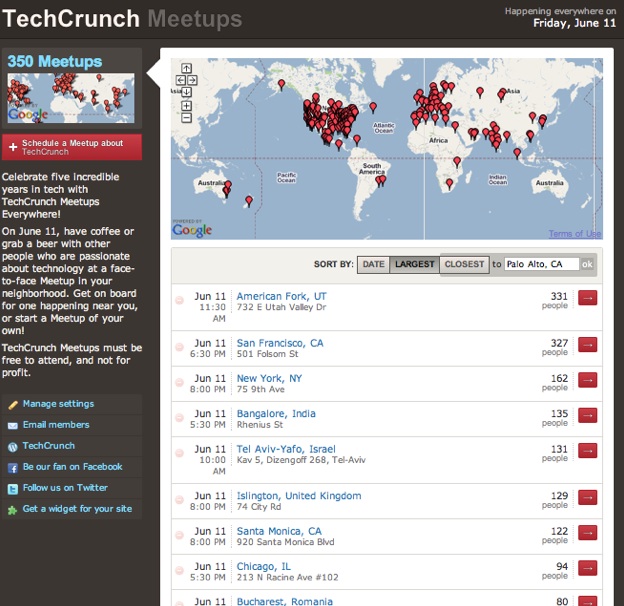This screenshot has width=624, height=606.
Task: Open the TechCrunch sidebar link
Action: click(x=49, y=446)
